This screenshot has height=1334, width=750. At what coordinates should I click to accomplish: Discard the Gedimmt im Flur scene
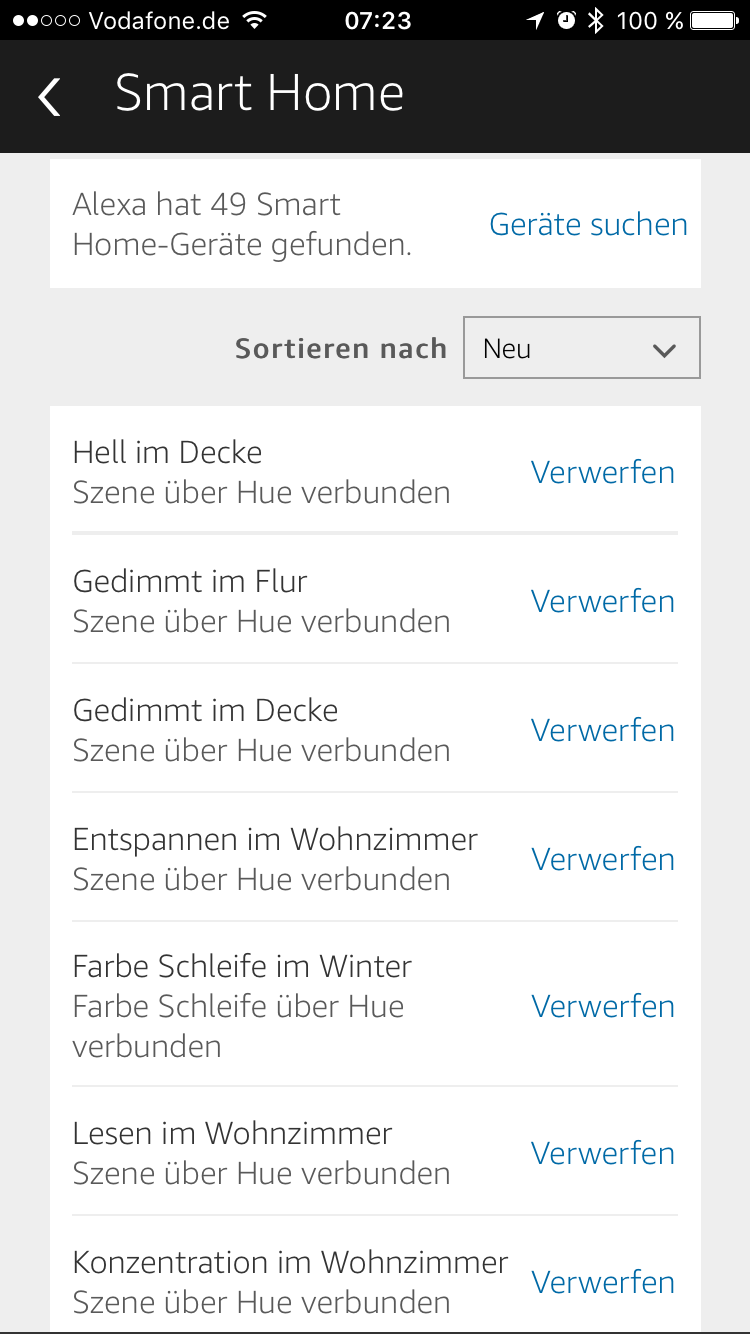pyautogui.click(x=602, y=601)
